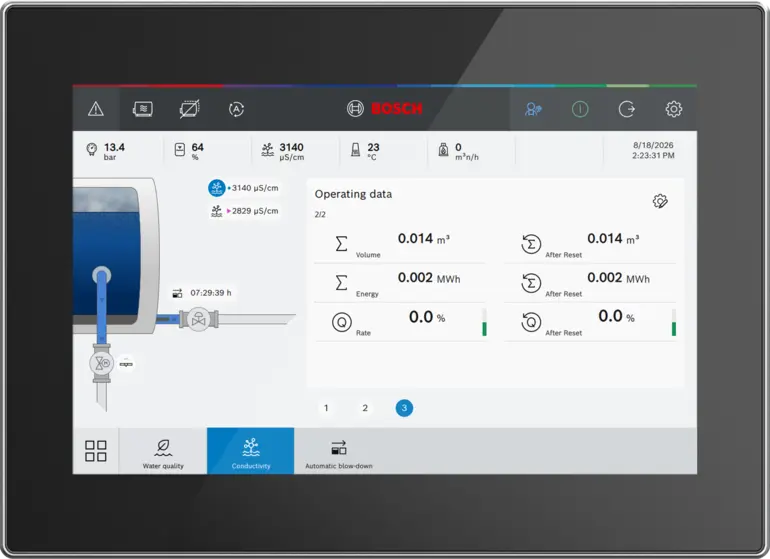Click the motorized valve symbol on vertical pipe
Screen dimensions: 770x559
[x=102, y=363]
